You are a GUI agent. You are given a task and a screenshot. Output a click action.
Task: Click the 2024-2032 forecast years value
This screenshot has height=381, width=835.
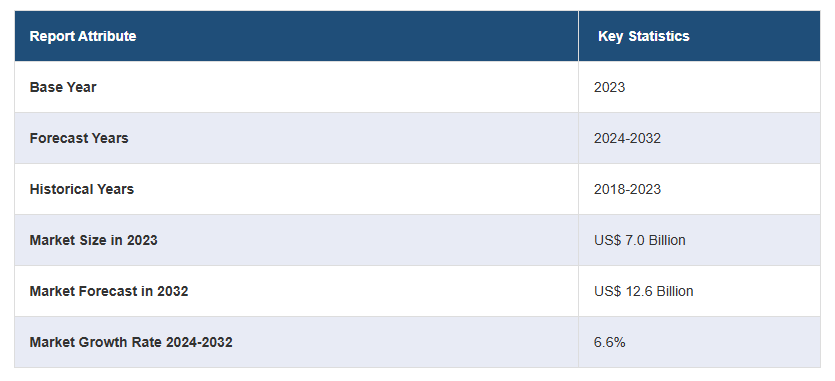(627, 138)
